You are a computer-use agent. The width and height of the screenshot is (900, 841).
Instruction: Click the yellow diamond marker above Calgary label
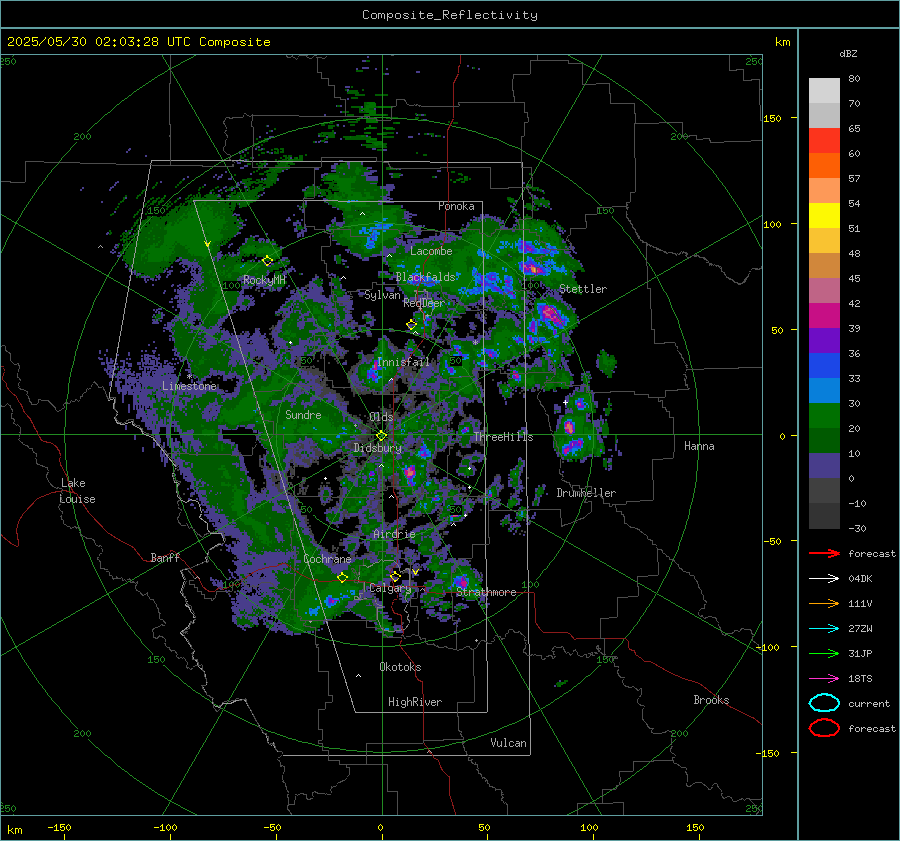pyautogui.click(x=395, y=576)
